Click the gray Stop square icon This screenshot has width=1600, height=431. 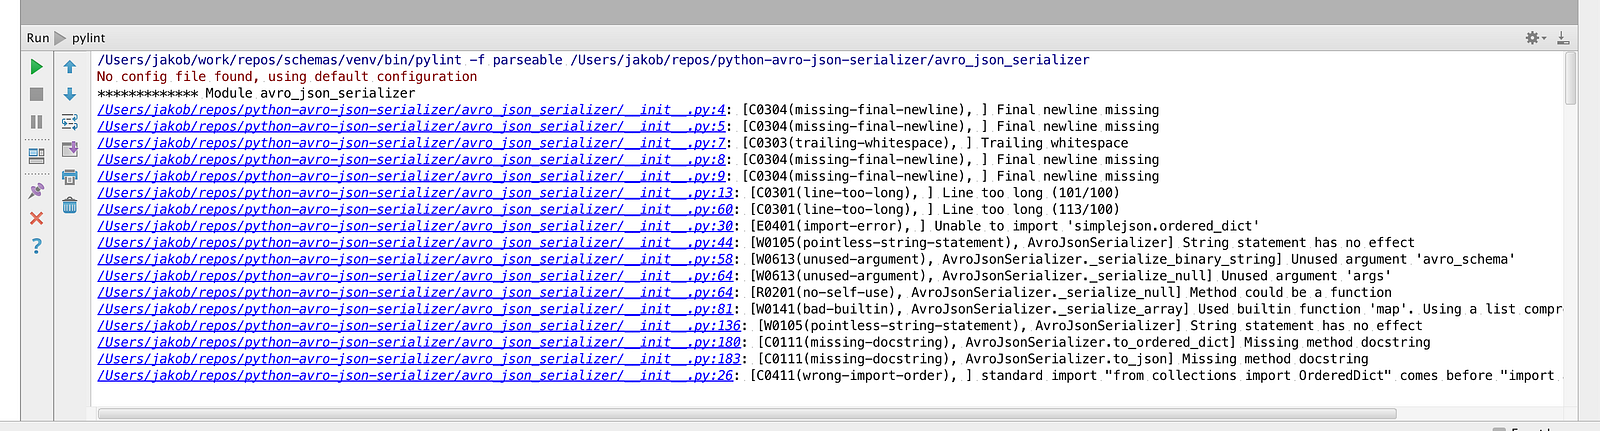(36, 94)
